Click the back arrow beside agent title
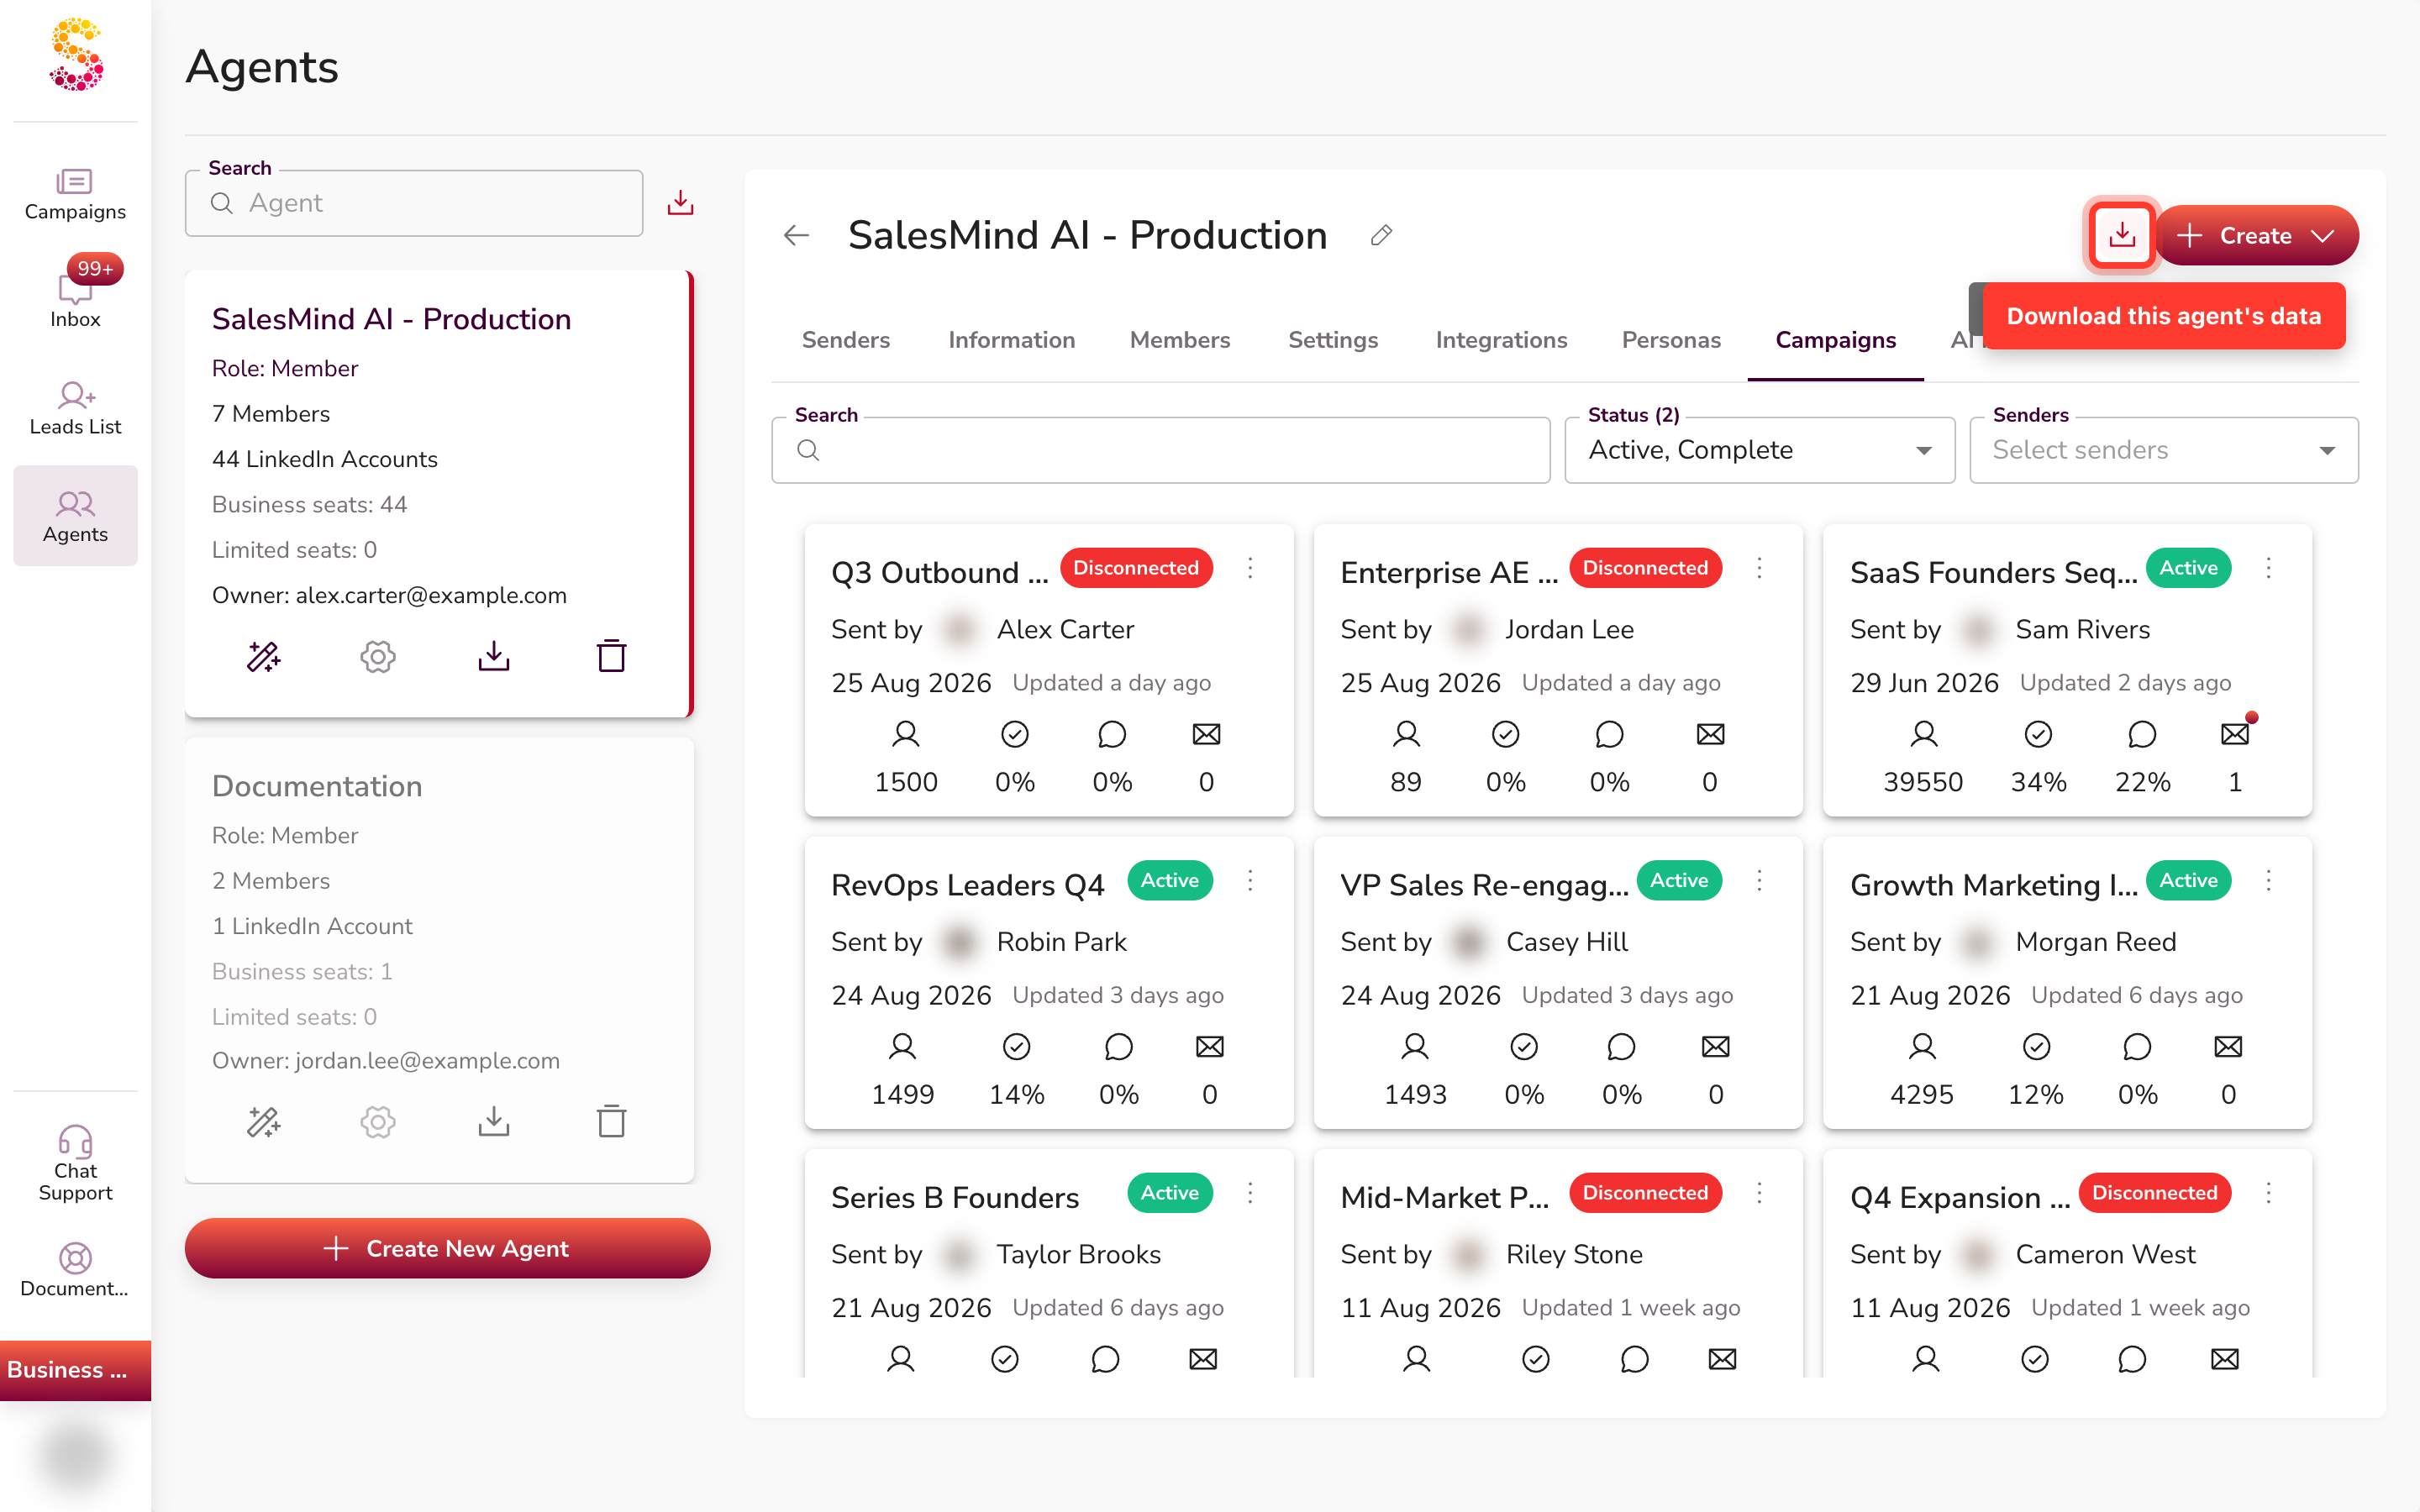Screen dimensions: 2420x1512 pos(796,235)
